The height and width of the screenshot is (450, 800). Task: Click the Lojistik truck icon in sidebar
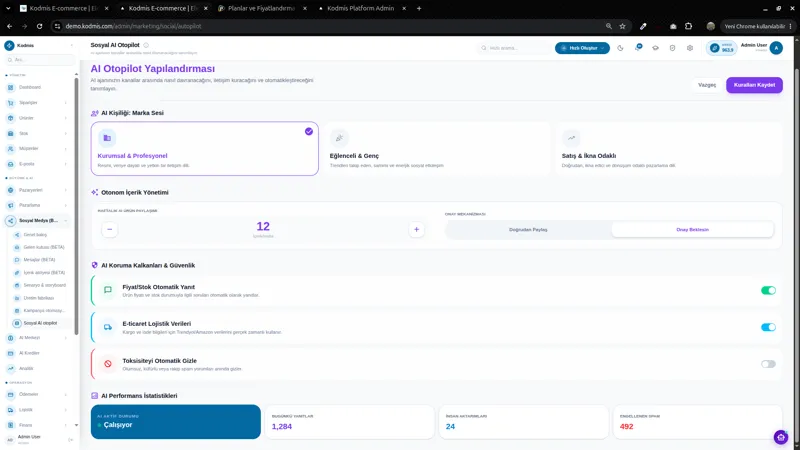[10, 410]
